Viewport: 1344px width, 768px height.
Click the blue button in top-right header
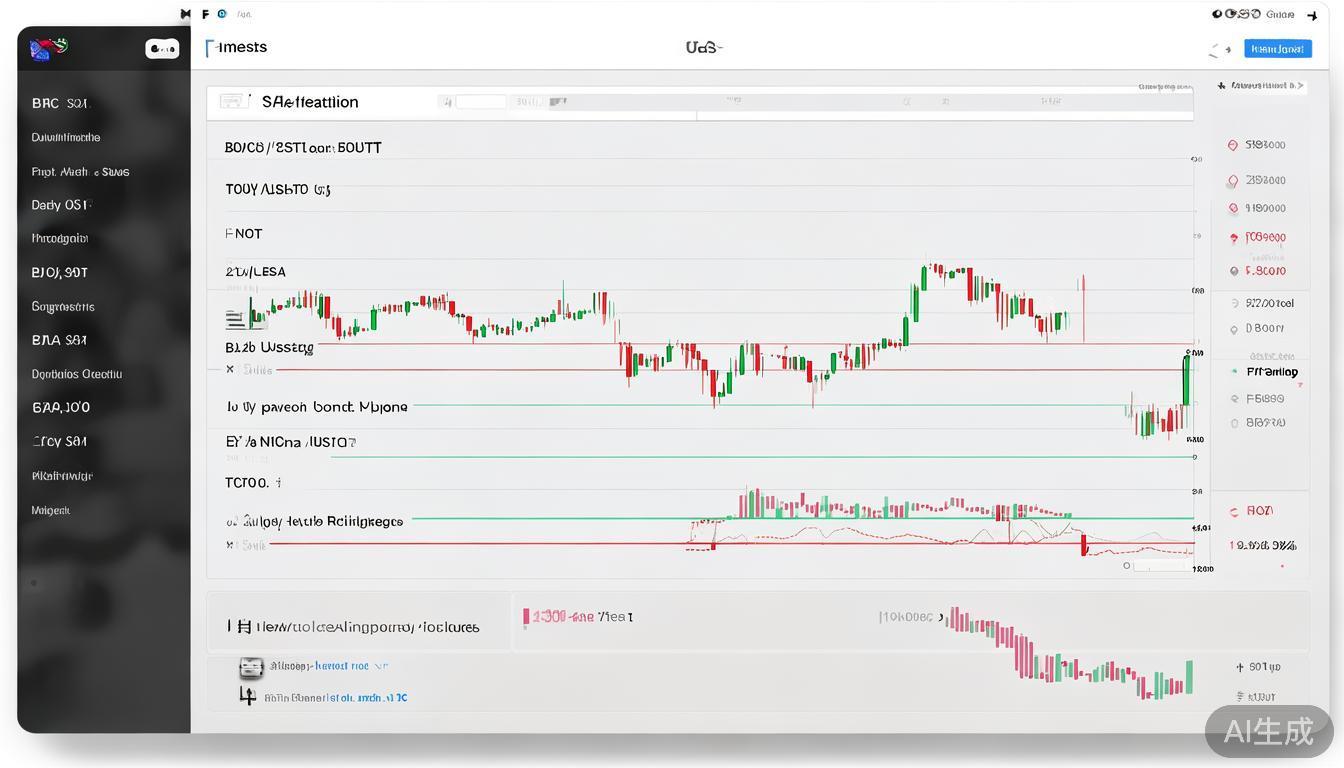(x=1277, y=48)
